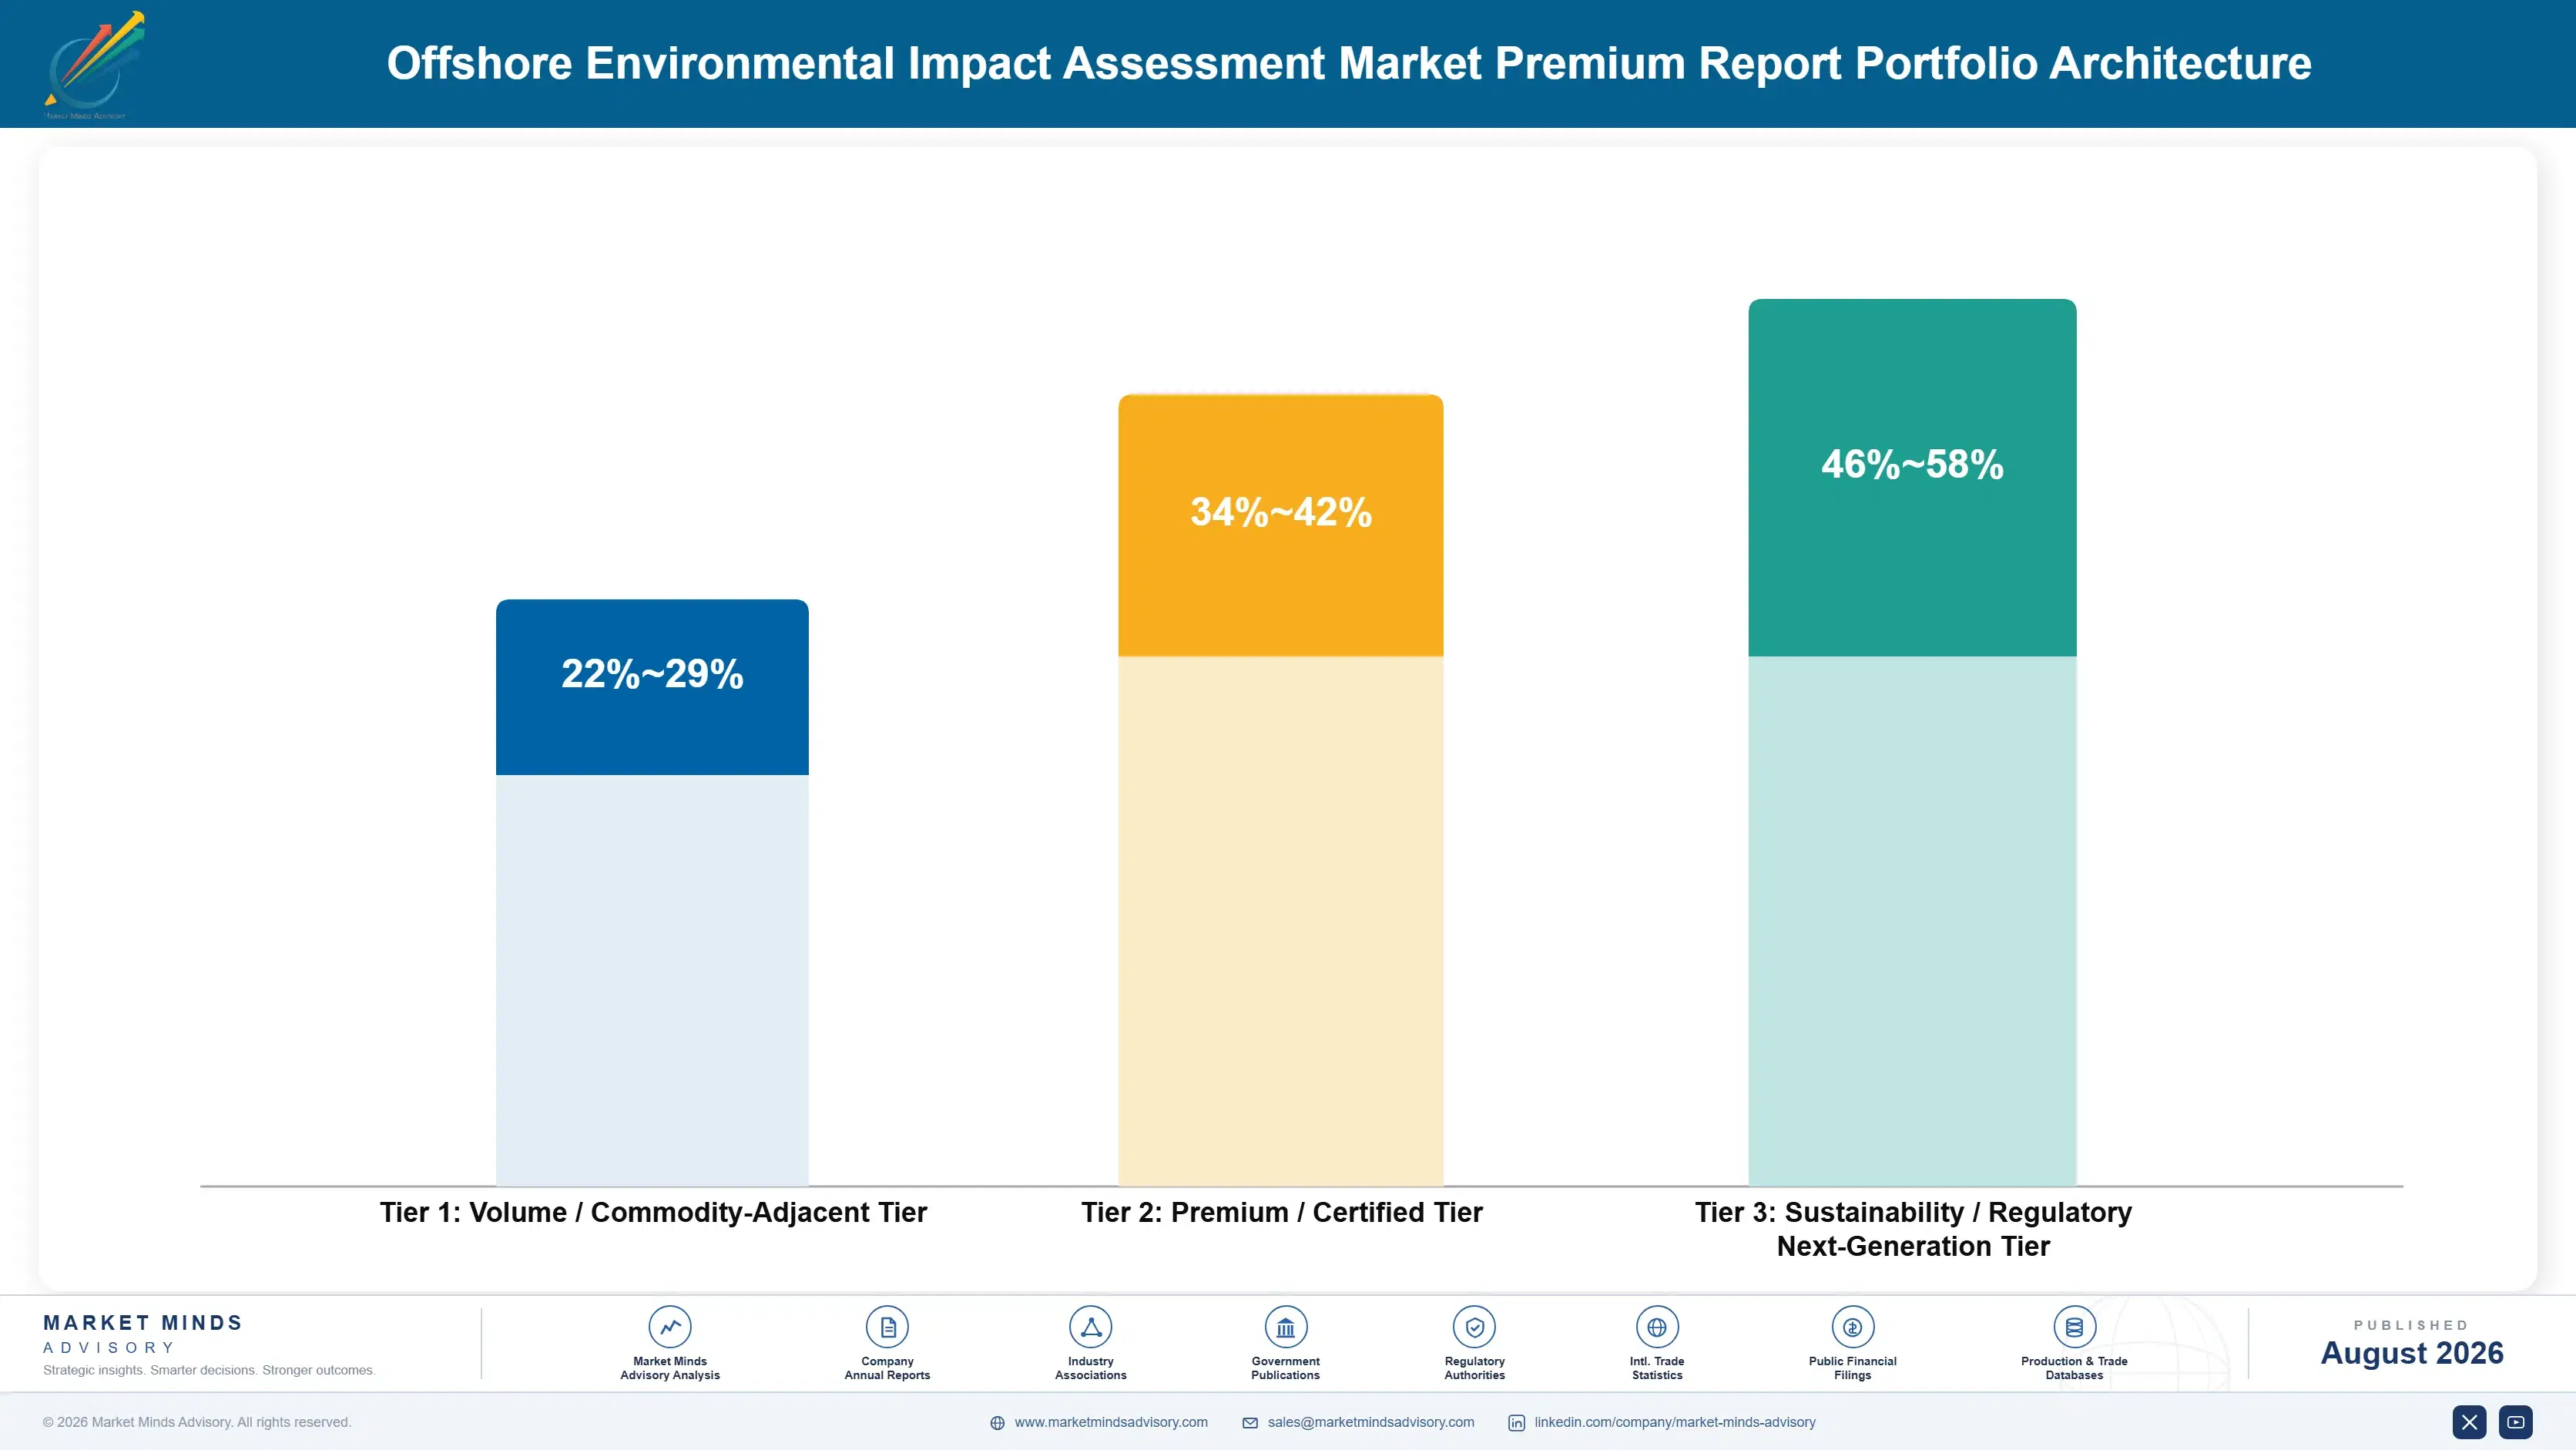Click the Company Annual Reports document icon
Image resolution: width=2576 pixels, height=1450 pixels.
click(x=887, y=1327)
